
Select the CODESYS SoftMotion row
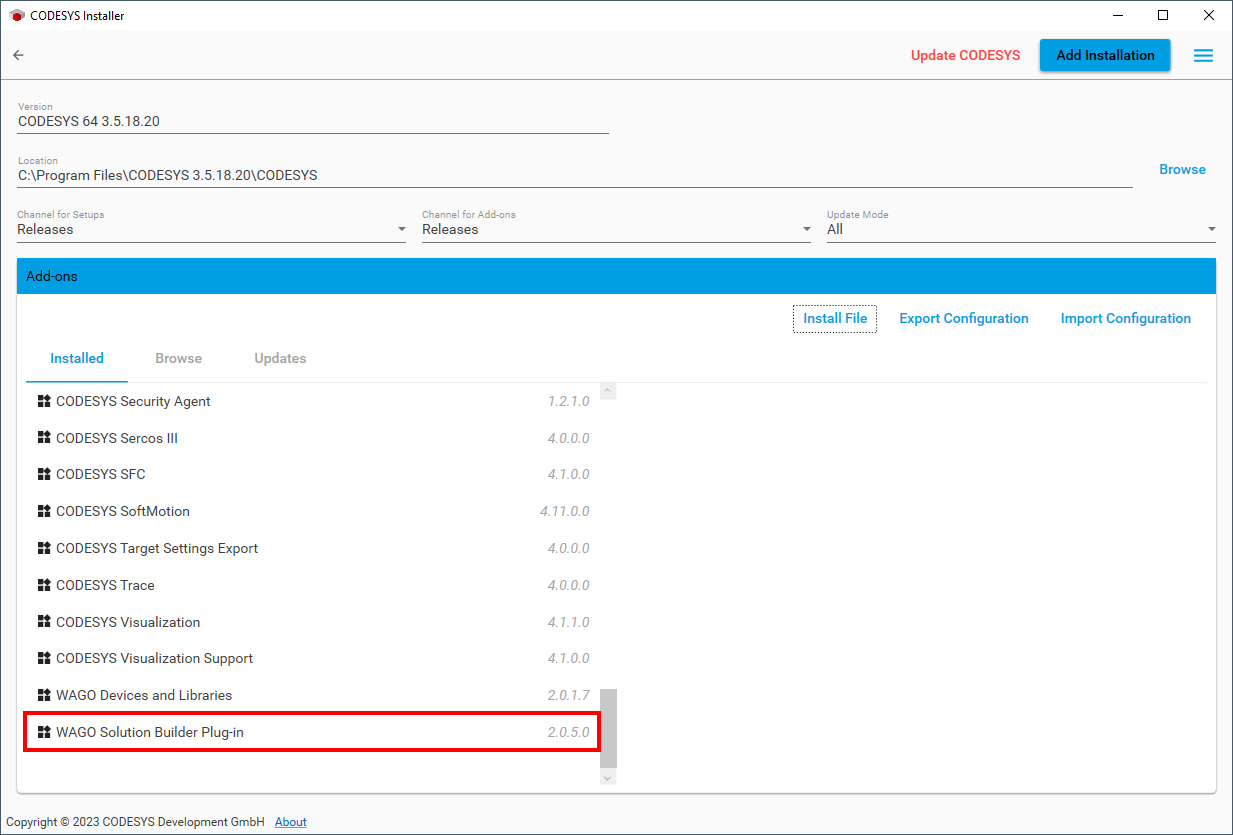coord(312,511)
